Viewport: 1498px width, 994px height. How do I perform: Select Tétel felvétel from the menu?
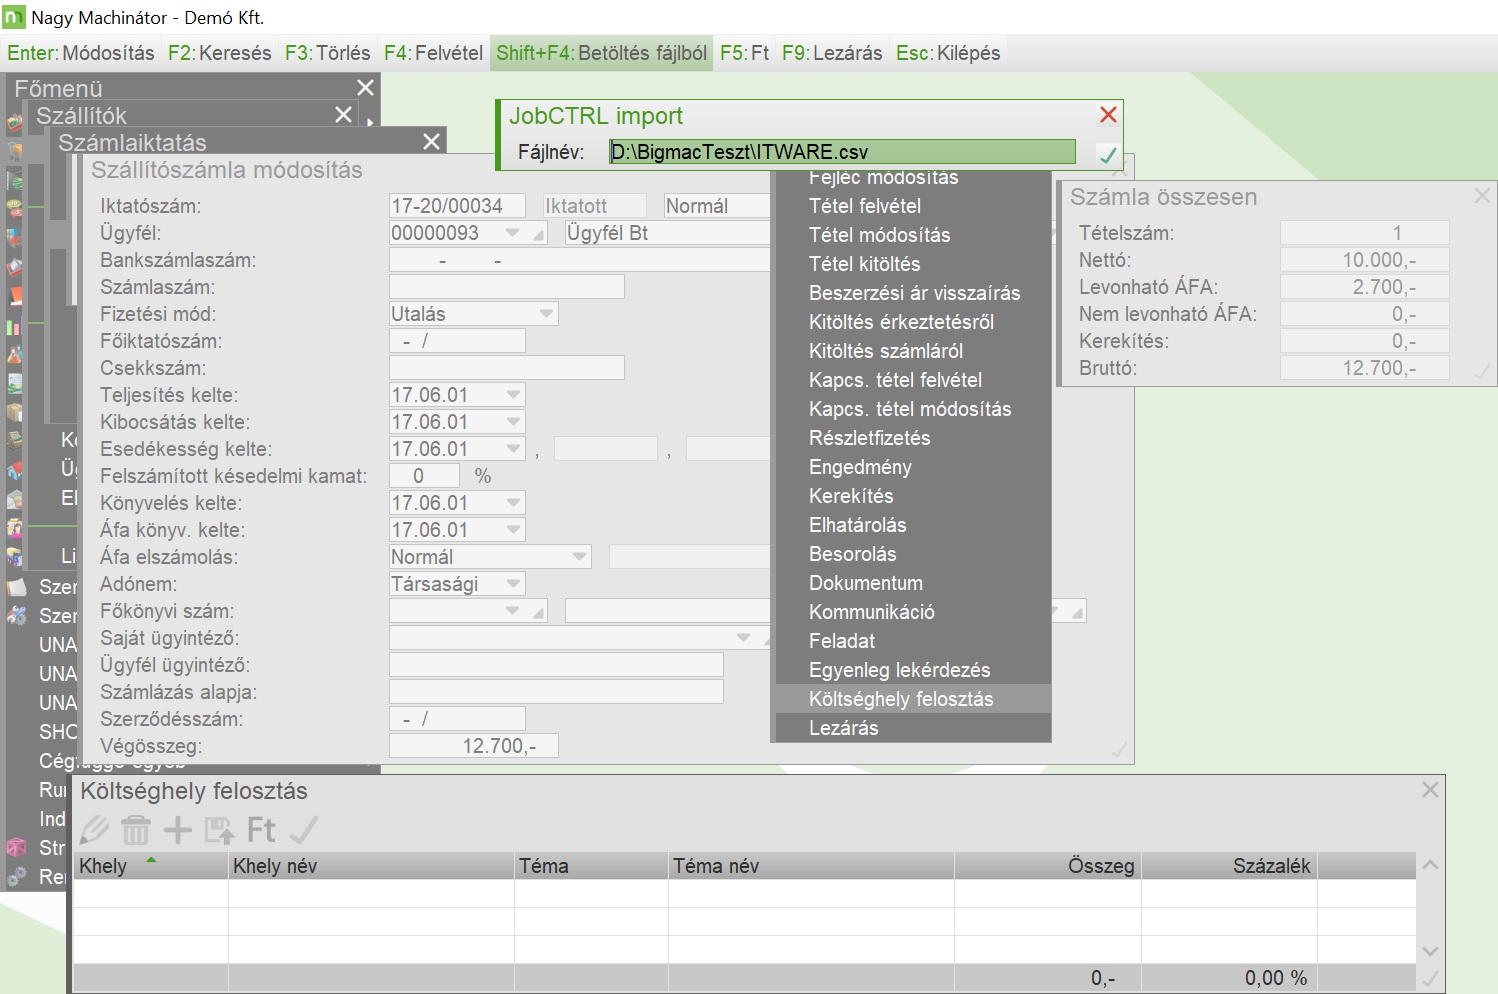pos(865,206)
